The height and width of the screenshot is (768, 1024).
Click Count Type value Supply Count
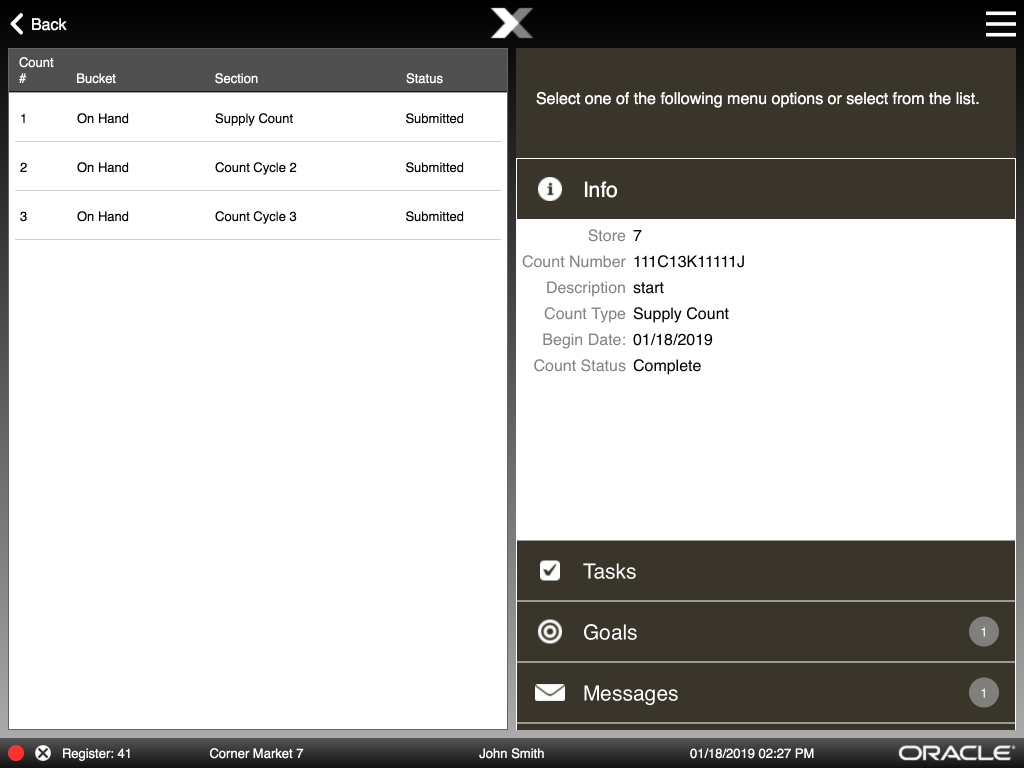pyautogui.click(x=680, y=314)
